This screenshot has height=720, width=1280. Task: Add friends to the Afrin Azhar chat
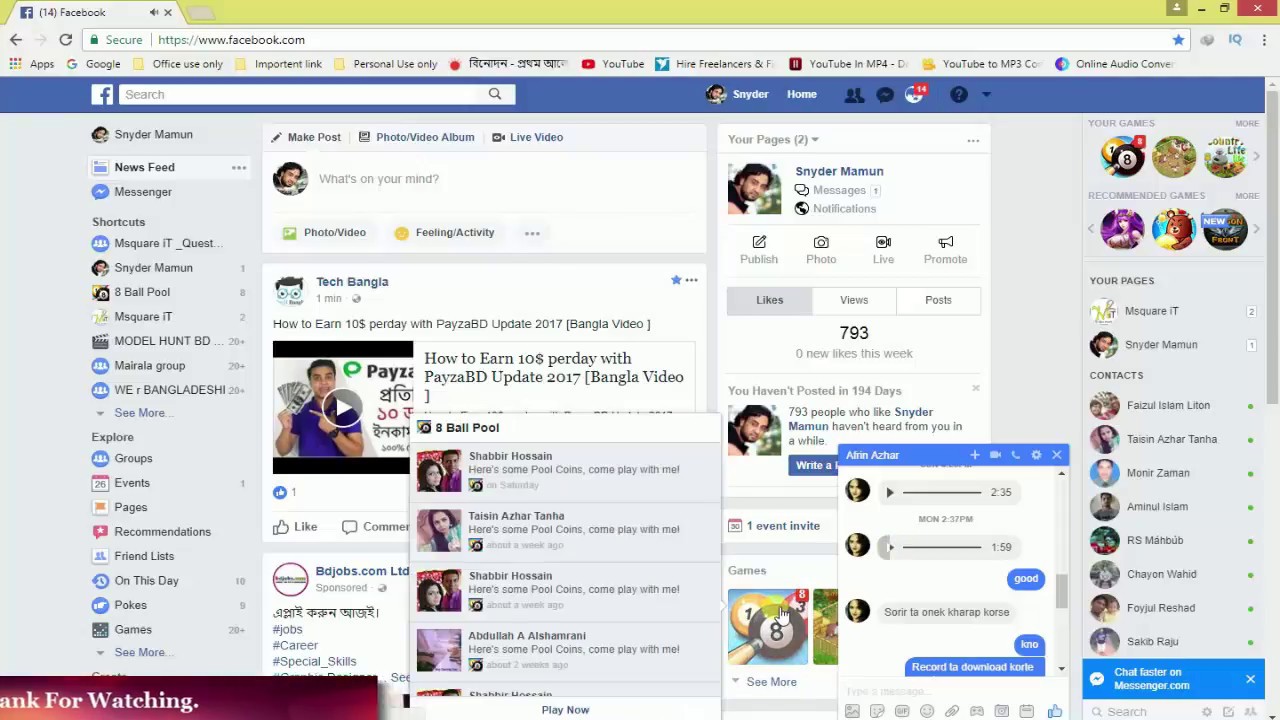[974, 455]
